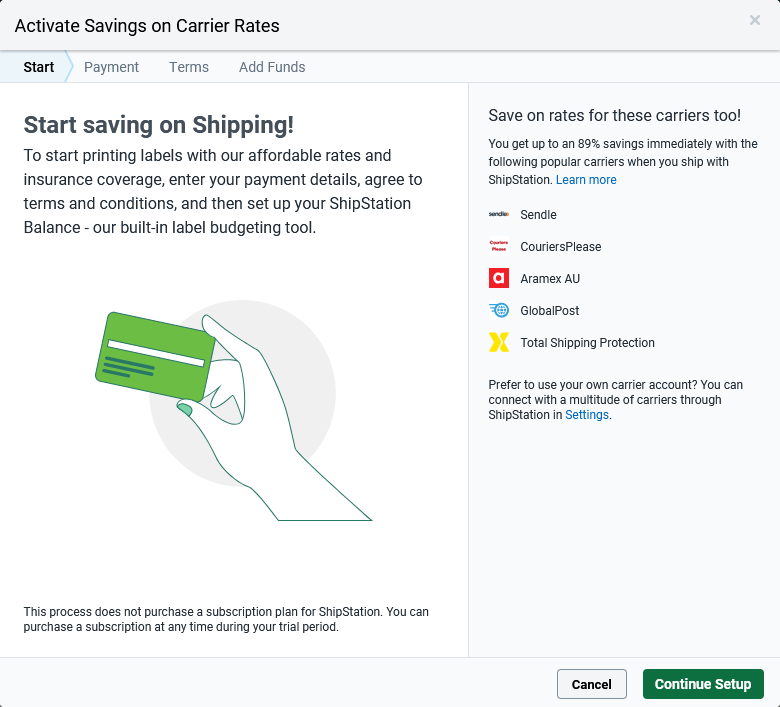Click the Sendle carrier logo icon

tap(499, 214)
